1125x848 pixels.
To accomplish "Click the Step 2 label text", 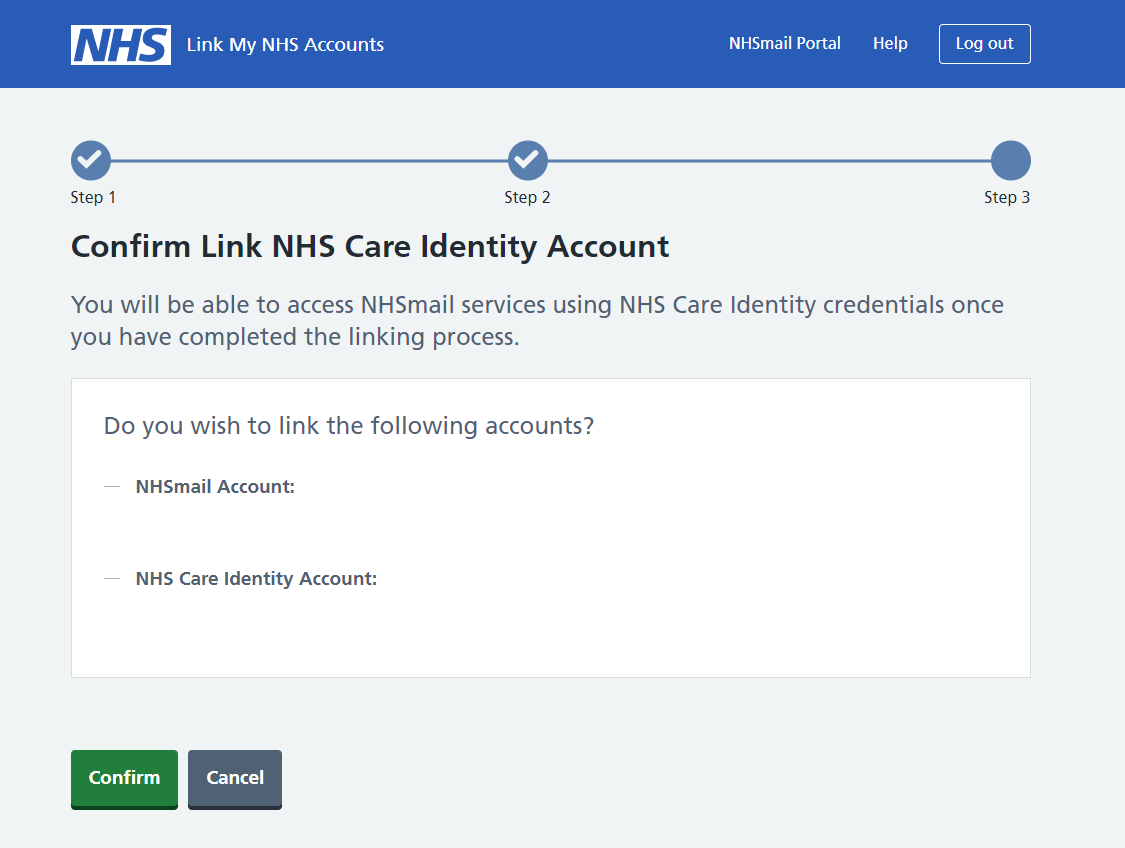I will (x=527, y=197).
